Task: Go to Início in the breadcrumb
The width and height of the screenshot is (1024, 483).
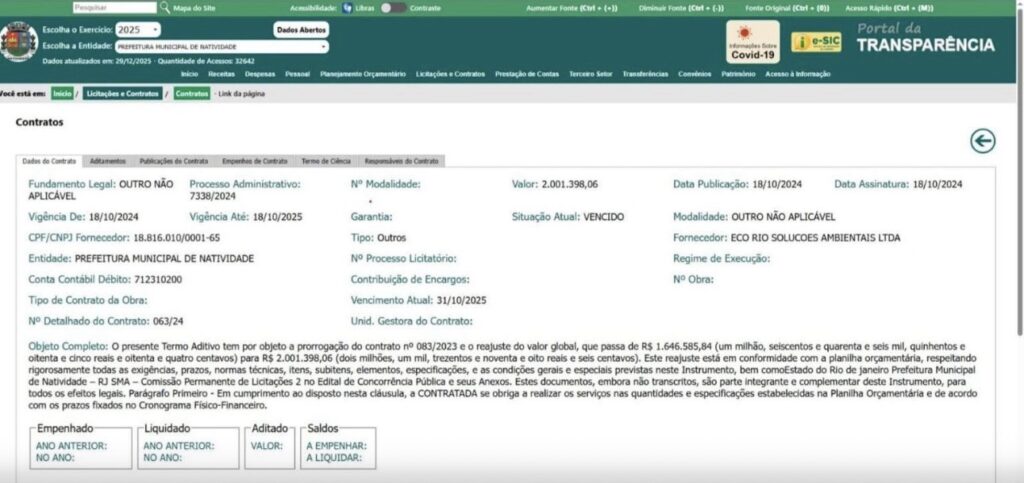Action: [x=62, y=93]
